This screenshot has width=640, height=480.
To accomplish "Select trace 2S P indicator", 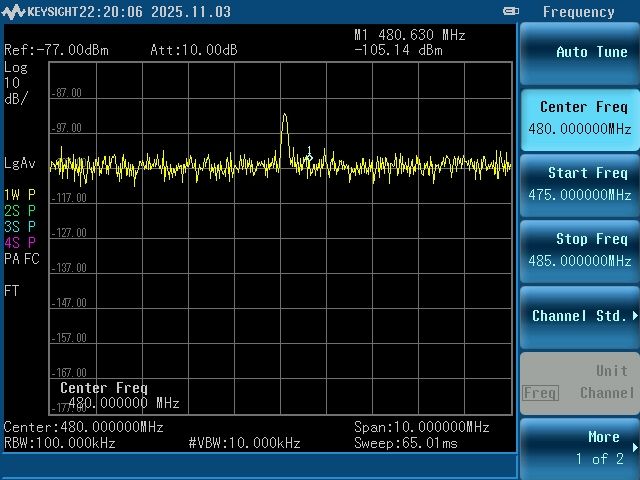I will (20, 211).
